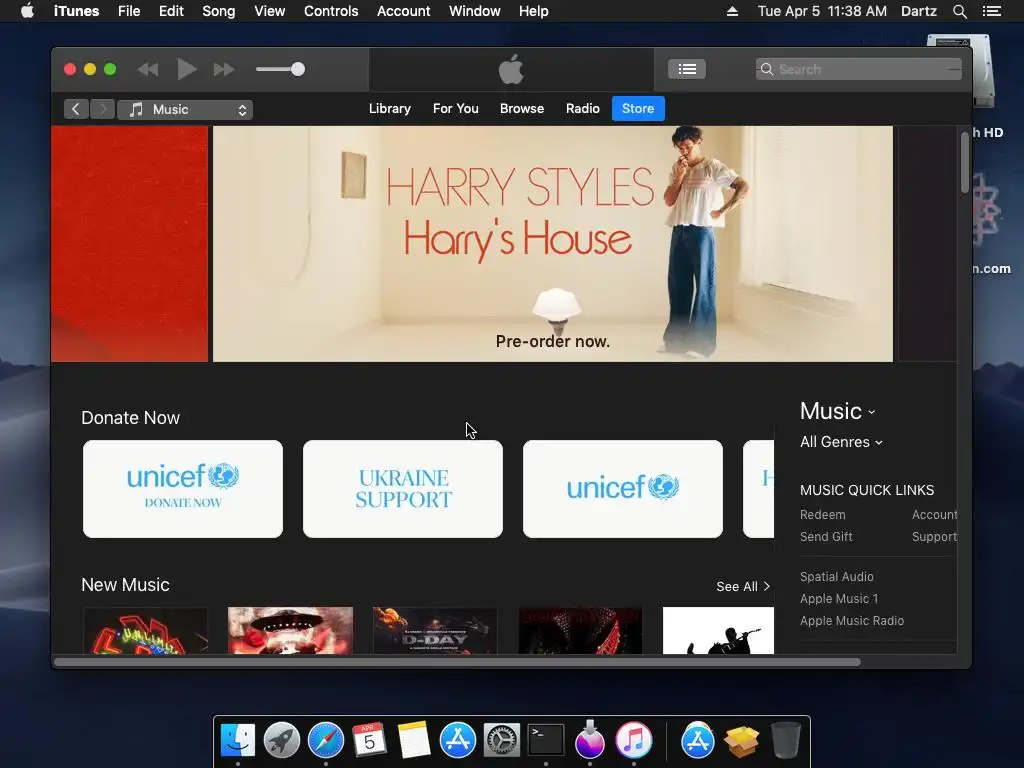Open the Up Next list view icon
Viewport: 1024px width, 768px height.
tap(686, 69)
